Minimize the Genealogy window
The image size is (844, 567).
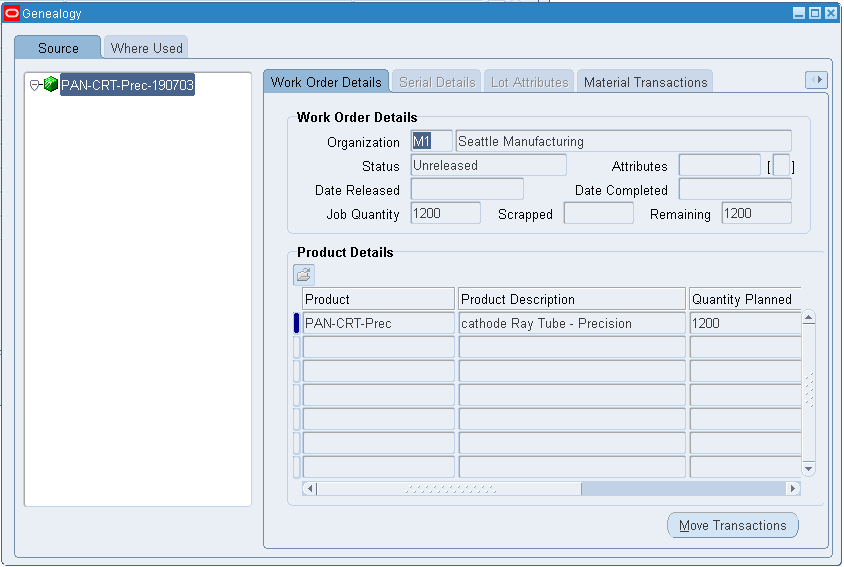799,13
